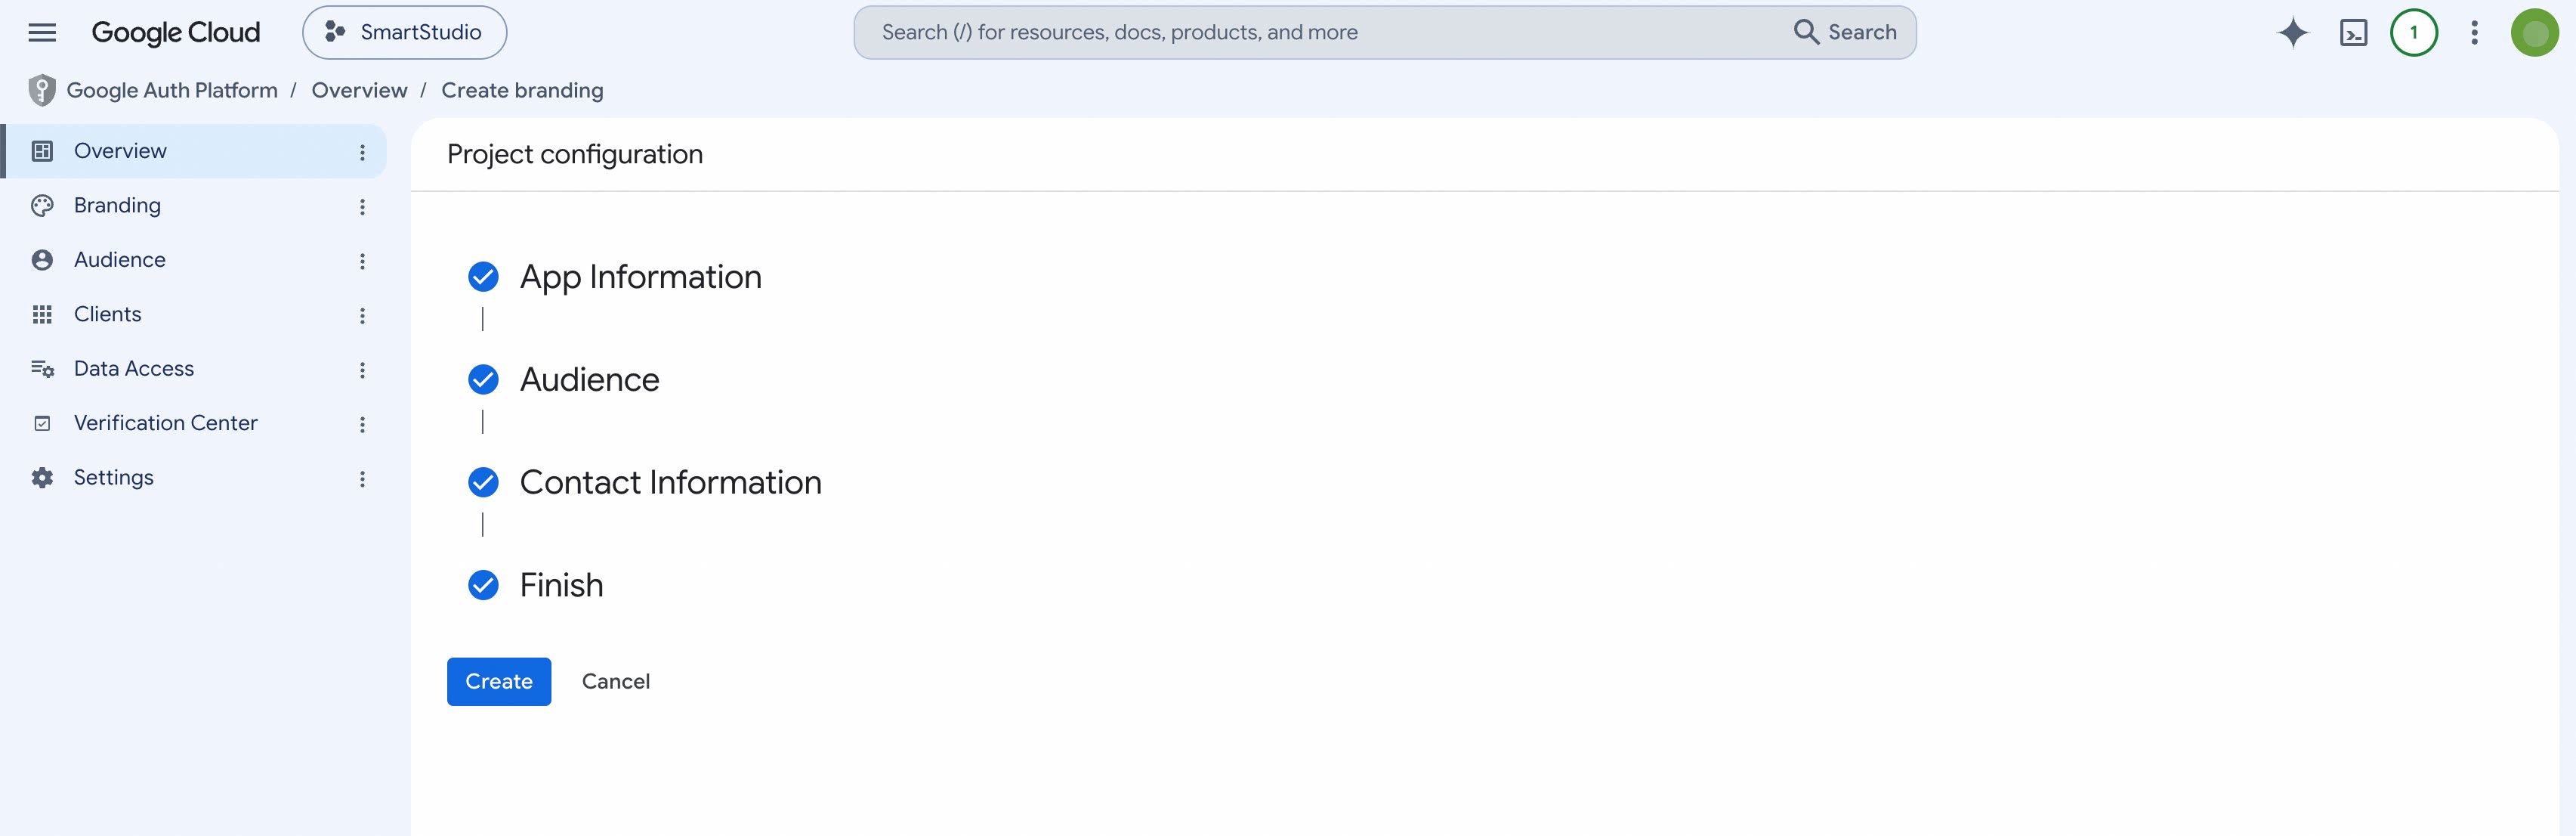Expand the App Information step
Image resolution: width=2576 pixels, height=836 pixels.
pos(640,277)
